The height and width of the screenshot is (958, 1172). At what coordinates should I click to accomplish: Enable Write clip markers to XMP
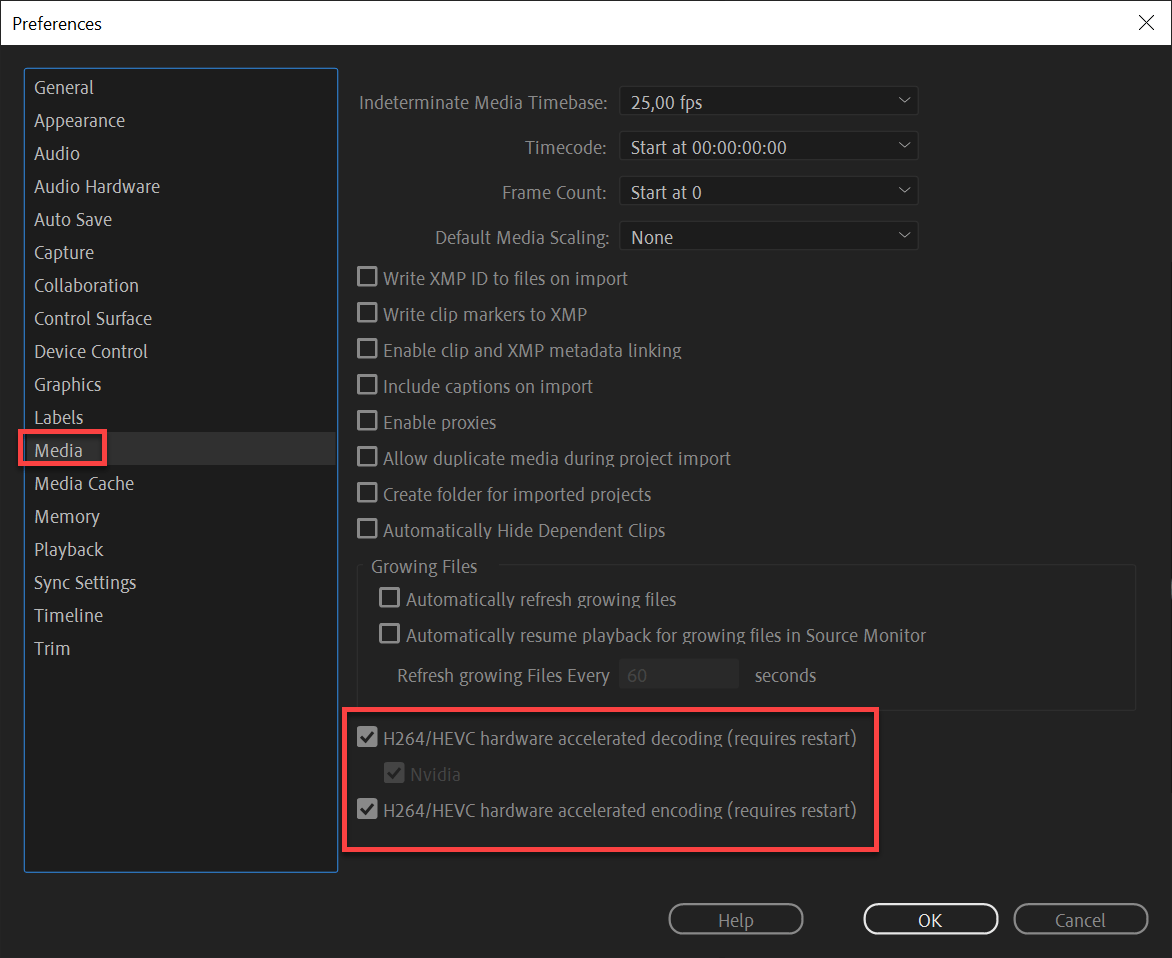[x=367, y=313]
